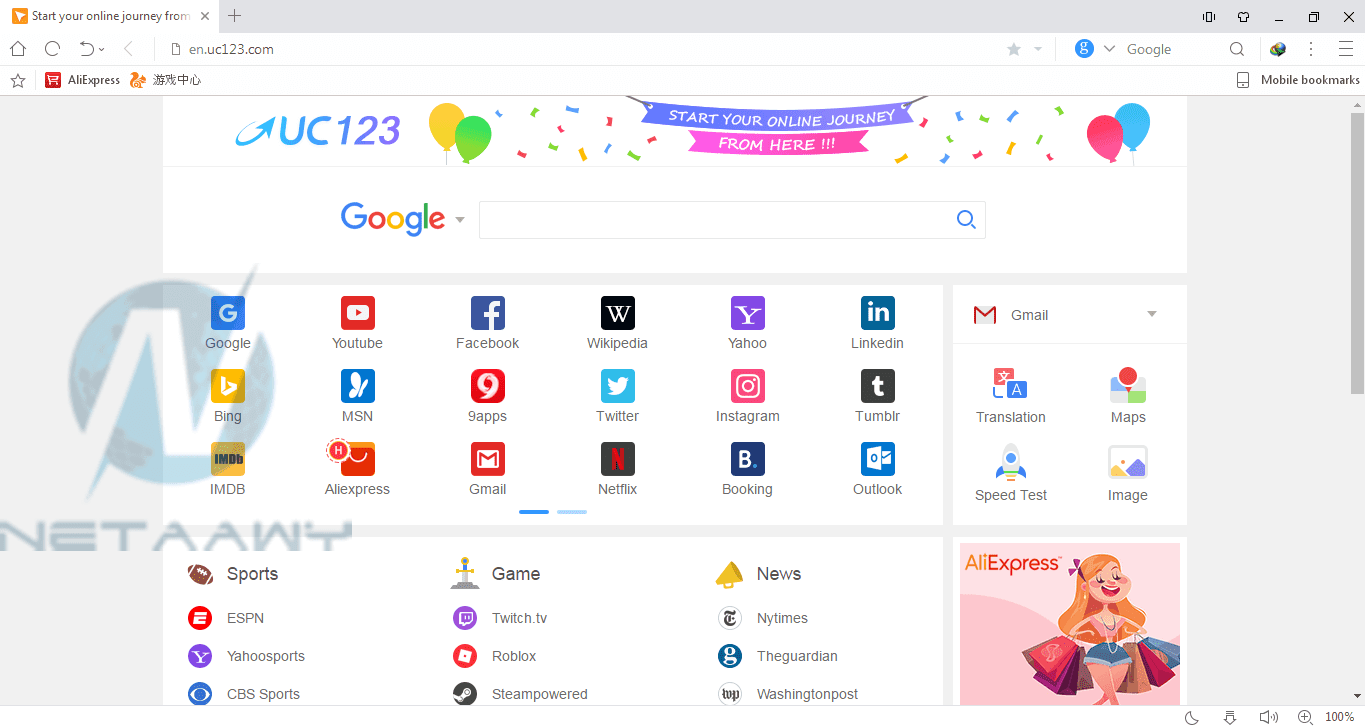Open the Outlook shortcut icon
The image size is (1365, 728).
pos(878,459)
